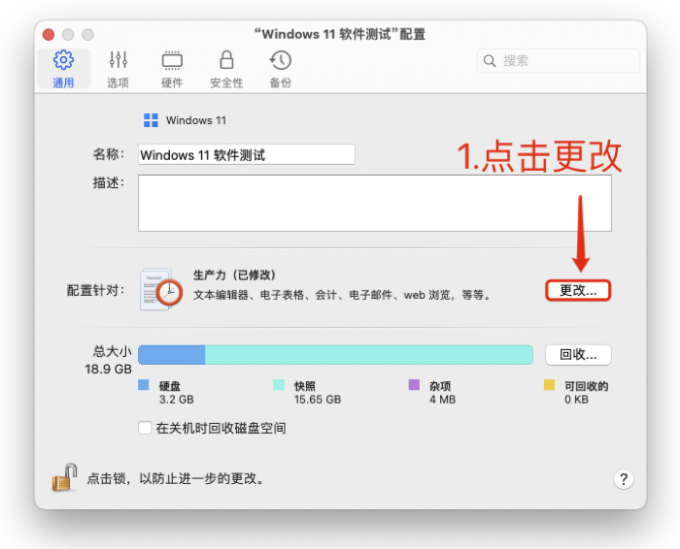Screen dimensions: 680x549
Task: Click the disk usage size bar
Action: [x=335, y=355]
